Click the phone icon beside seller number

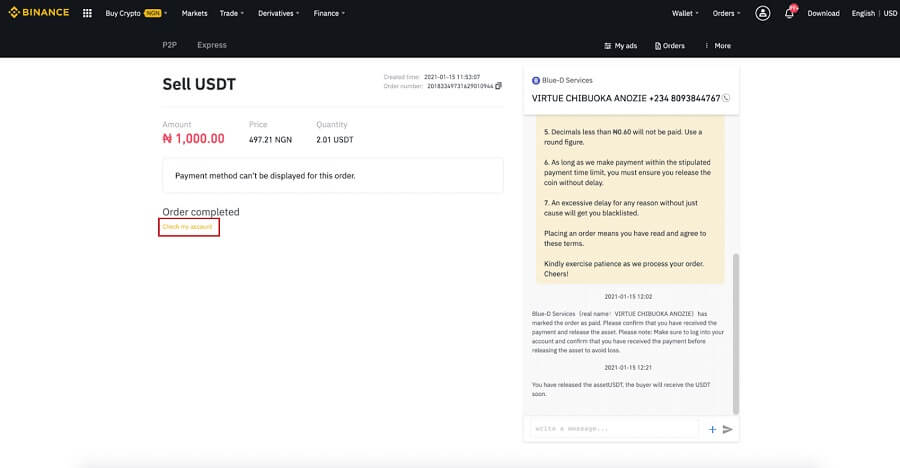(726, 98)
